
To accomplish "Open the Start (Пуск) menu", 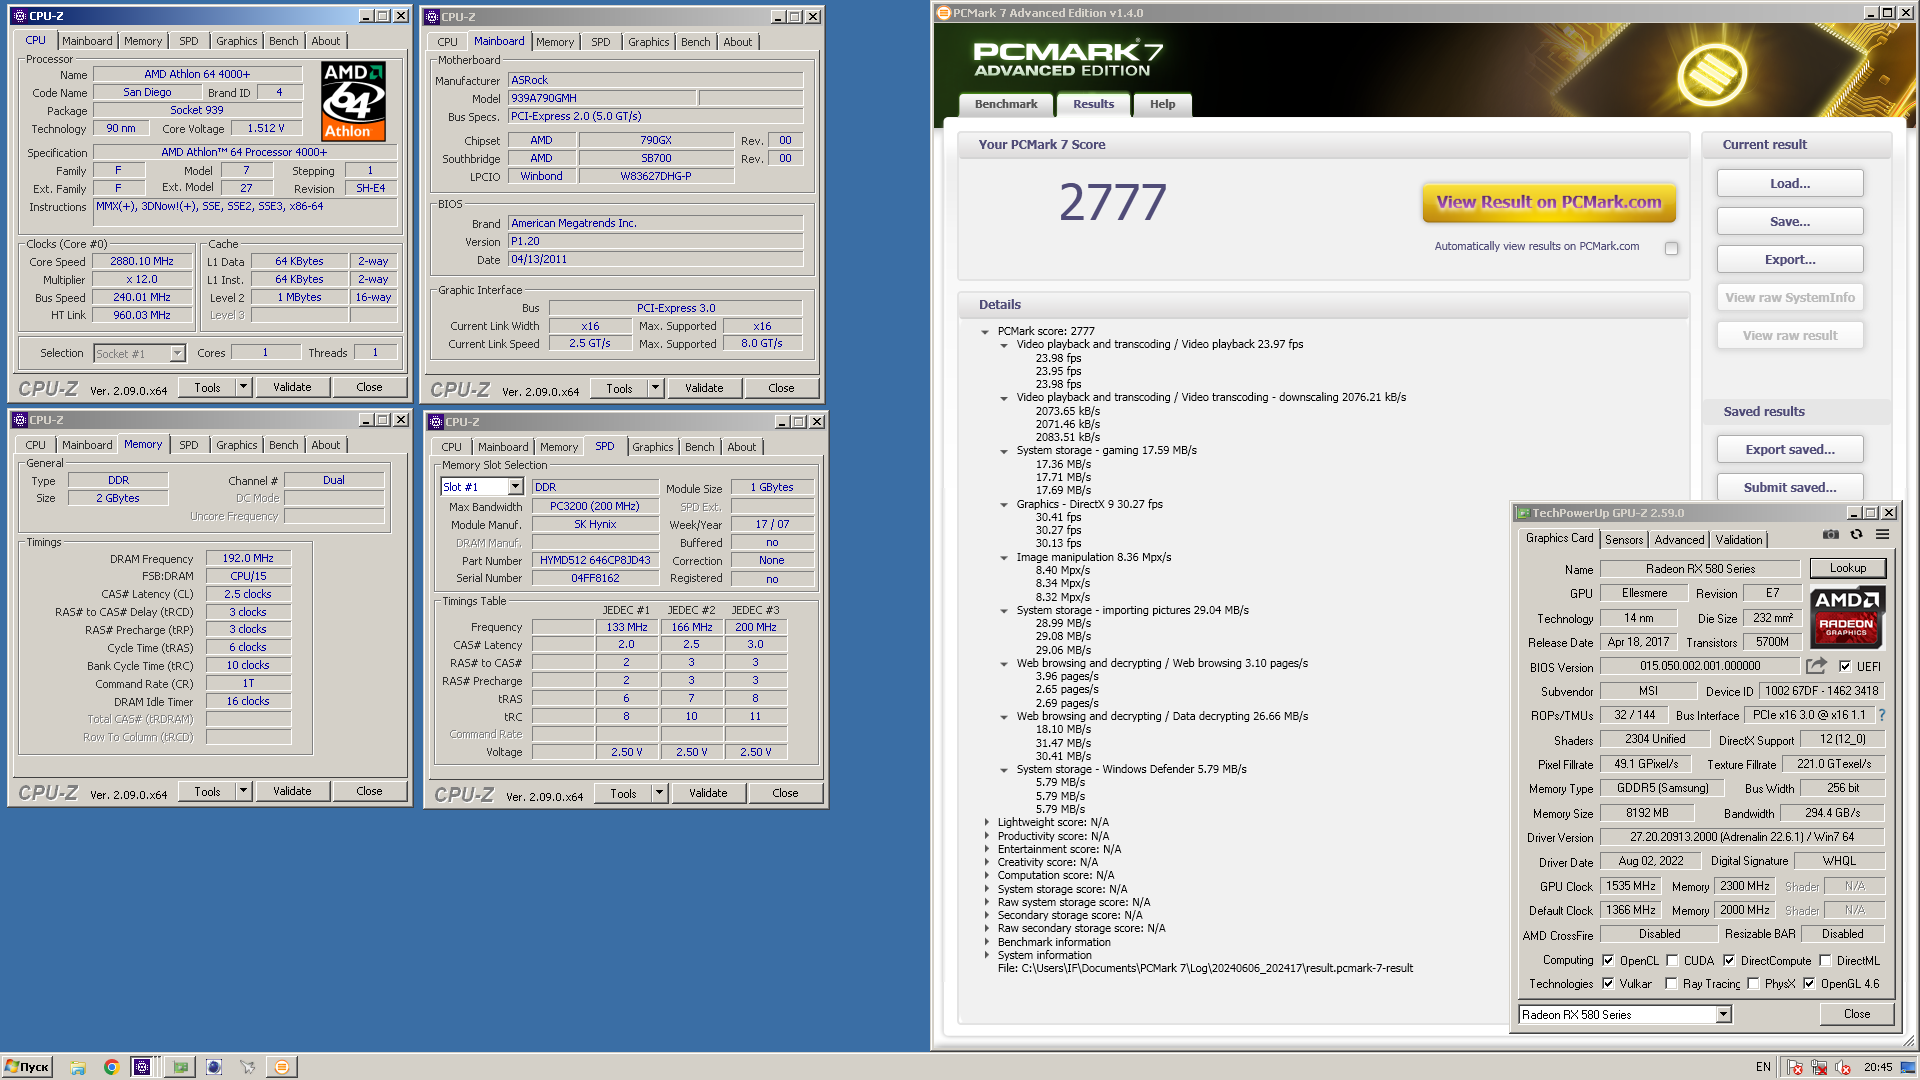I will 27,1067.
